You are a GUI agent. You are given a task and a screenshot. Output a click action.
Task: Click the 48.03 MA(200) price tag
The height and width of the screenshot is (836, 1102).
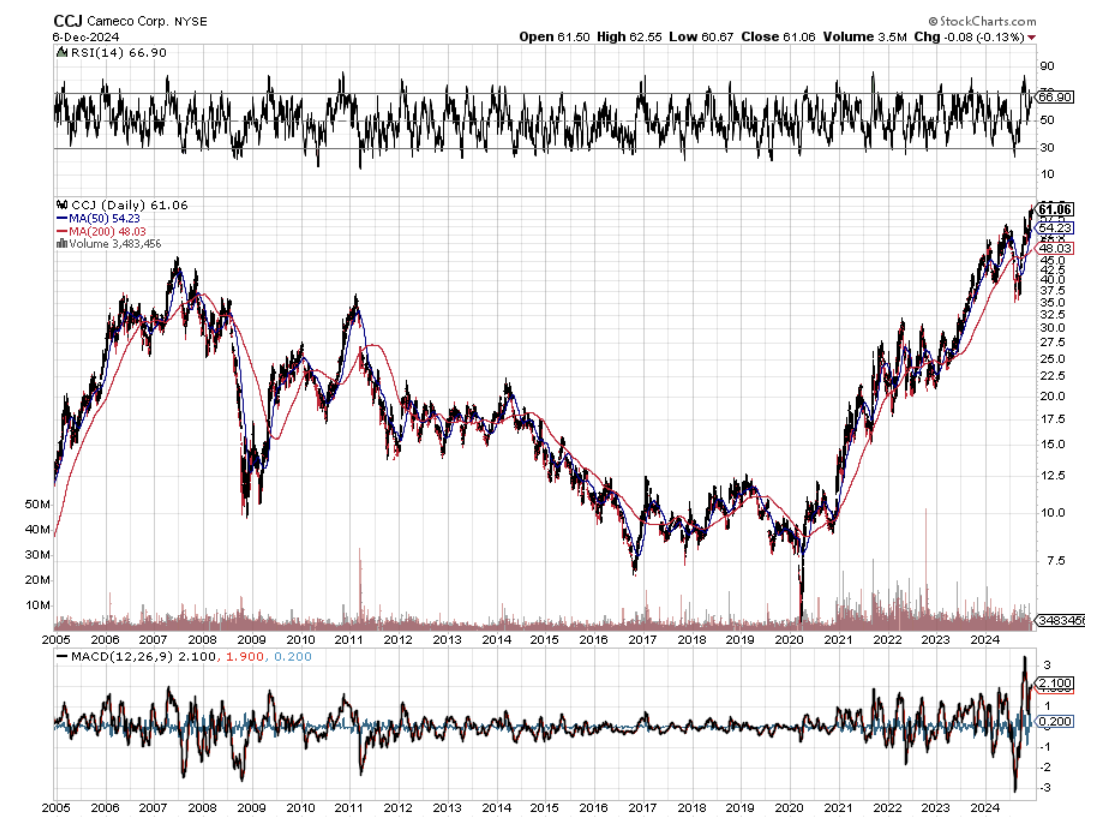1056,248
